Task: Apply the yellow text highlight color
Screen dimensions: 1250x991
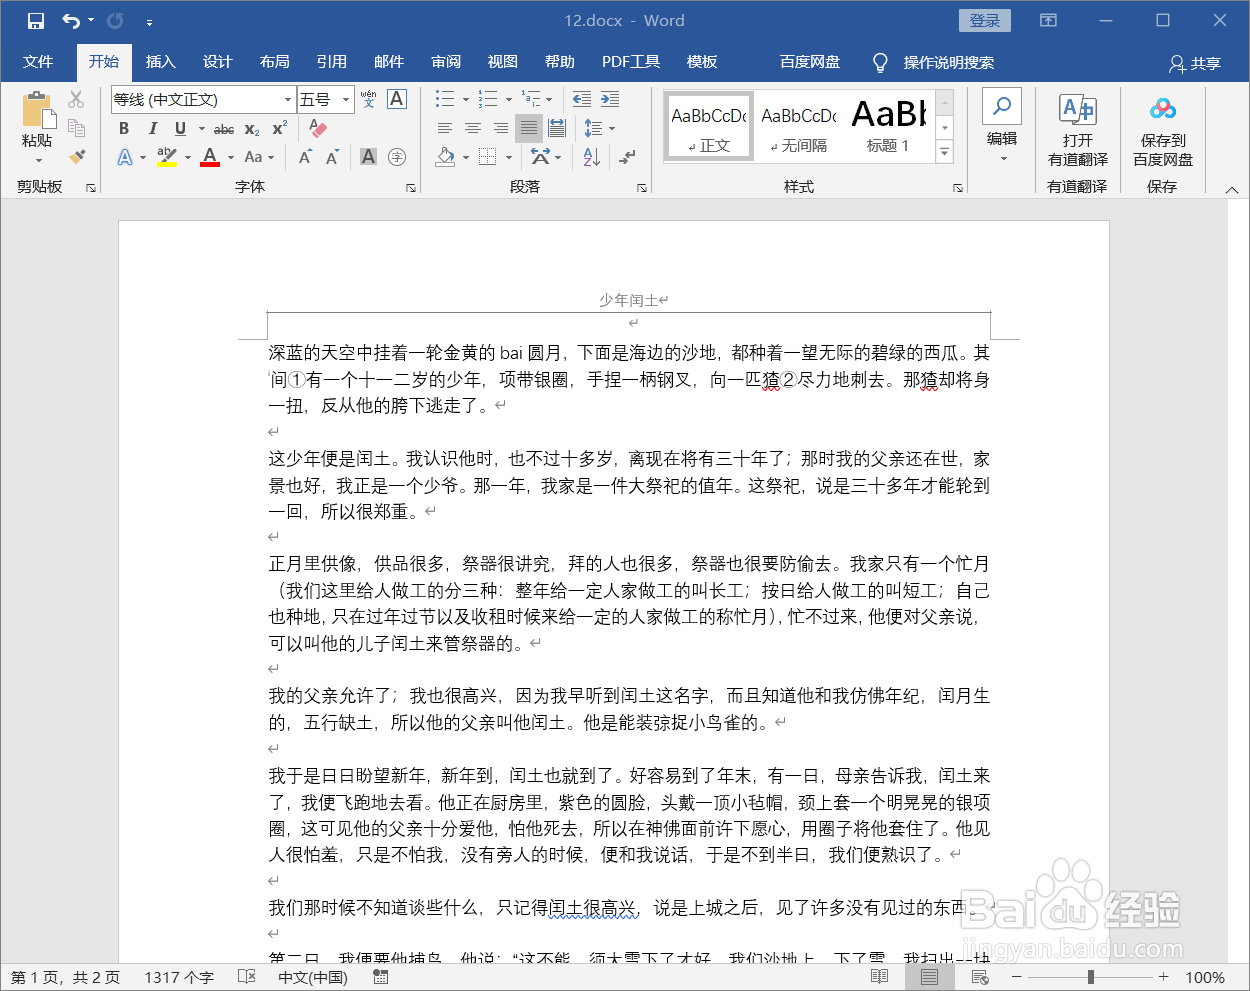Action: [167, 157]
